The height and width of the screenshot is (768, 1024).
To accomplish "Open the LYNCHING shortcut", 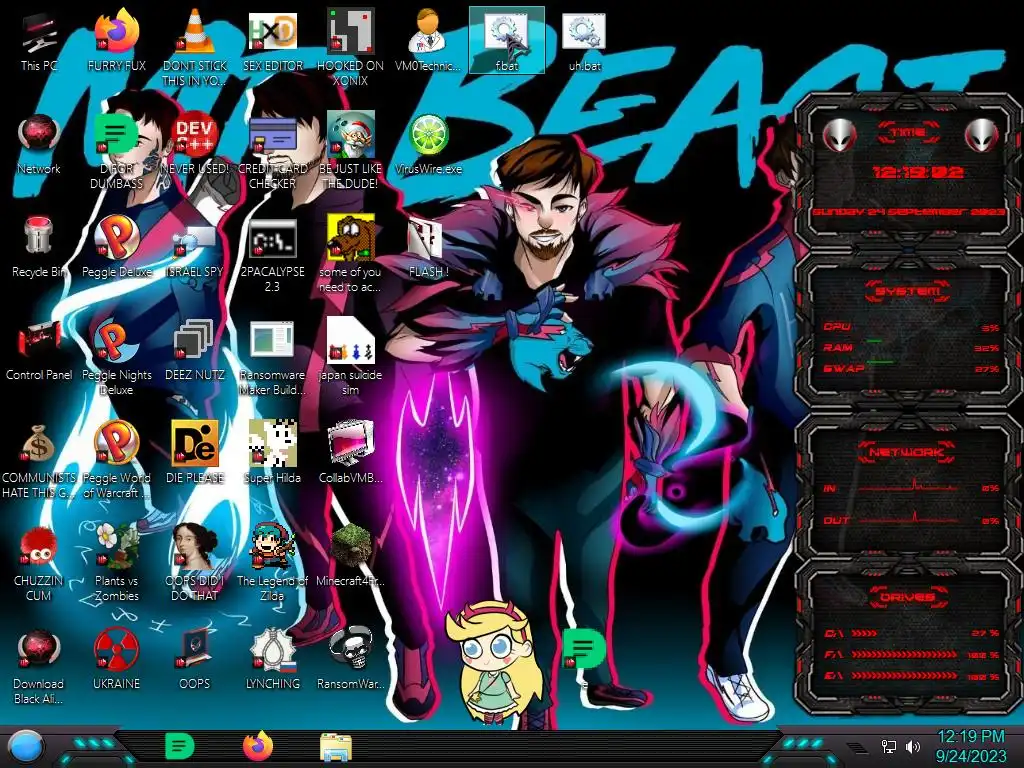I will [x=272, y=658].
